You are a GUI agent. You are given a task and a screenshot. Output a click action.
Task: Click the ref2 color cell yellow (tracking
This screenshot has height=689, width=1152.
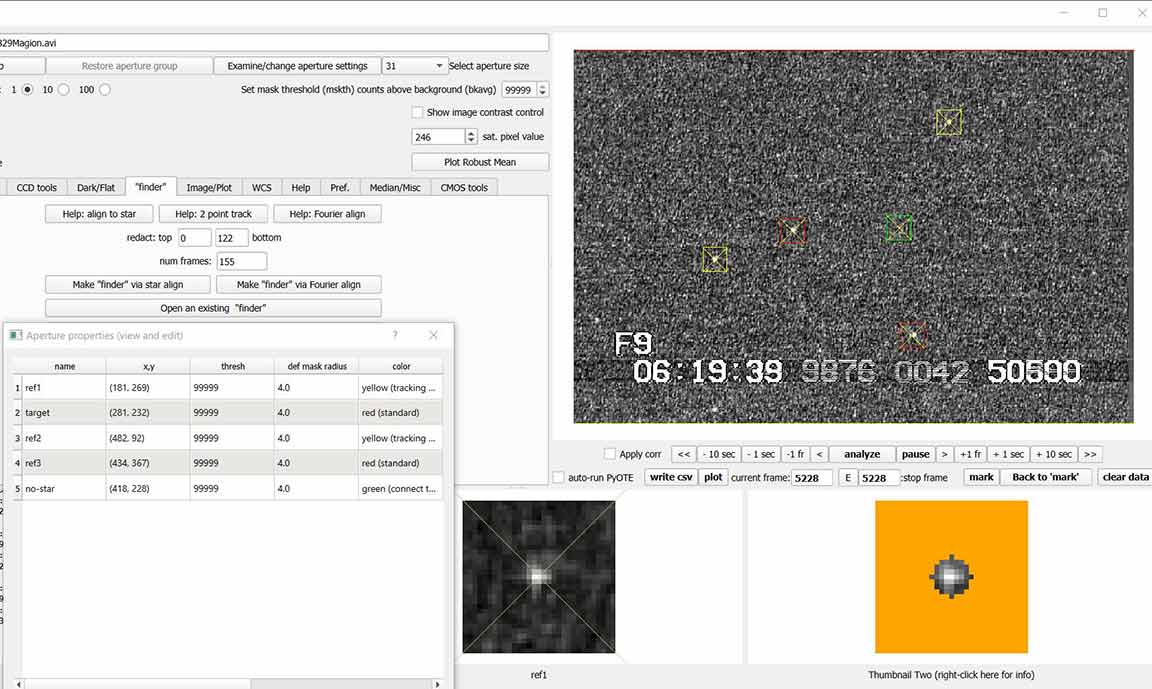click(x=400, y=438)
